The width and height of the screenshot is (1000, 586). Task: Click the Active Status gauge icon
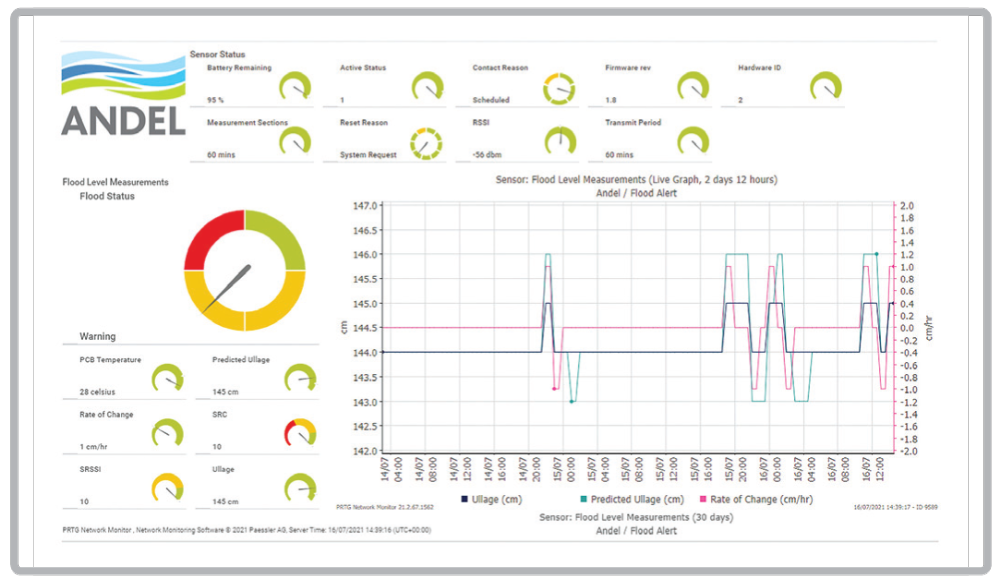427,87
